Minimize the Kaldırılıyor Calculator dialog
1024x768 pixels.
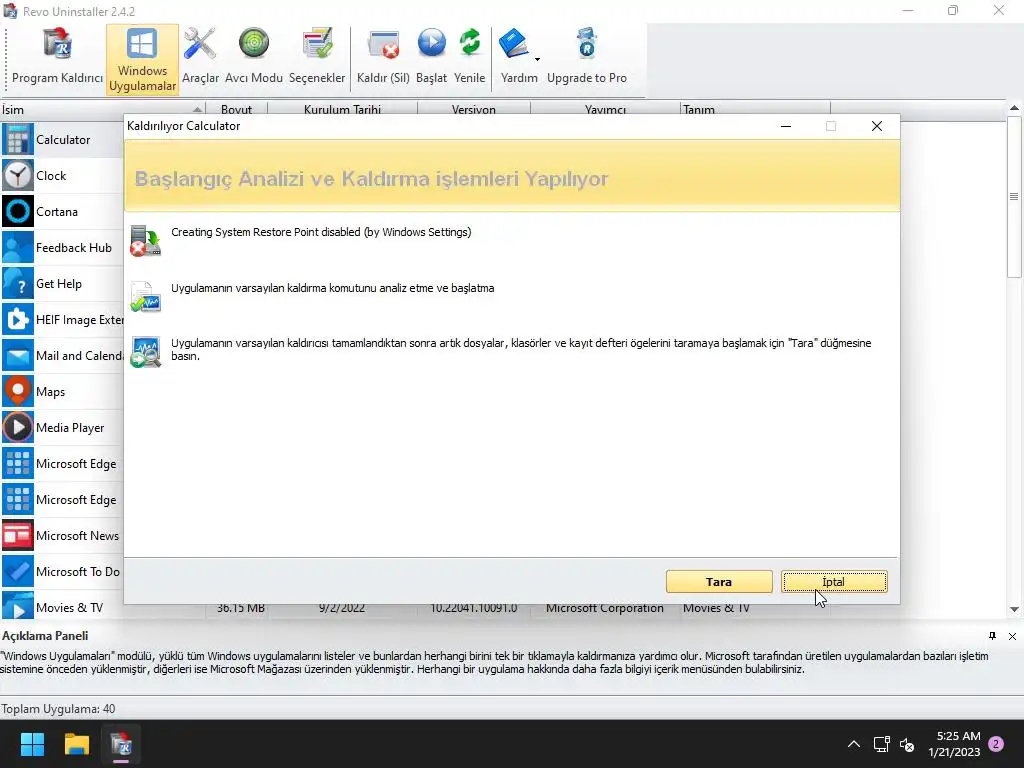[786, 126]
